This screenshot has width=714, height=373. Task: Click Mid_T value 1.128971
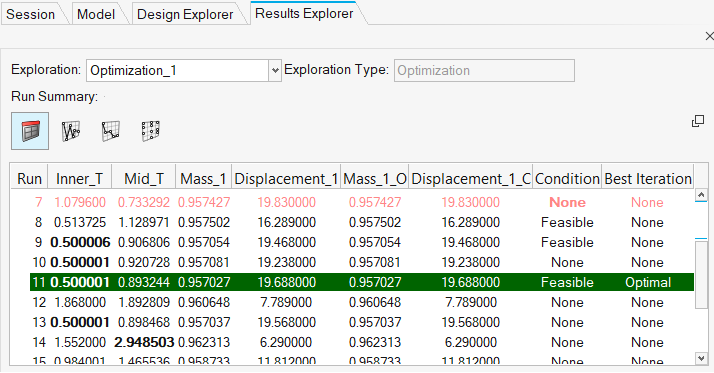point(144,222)
